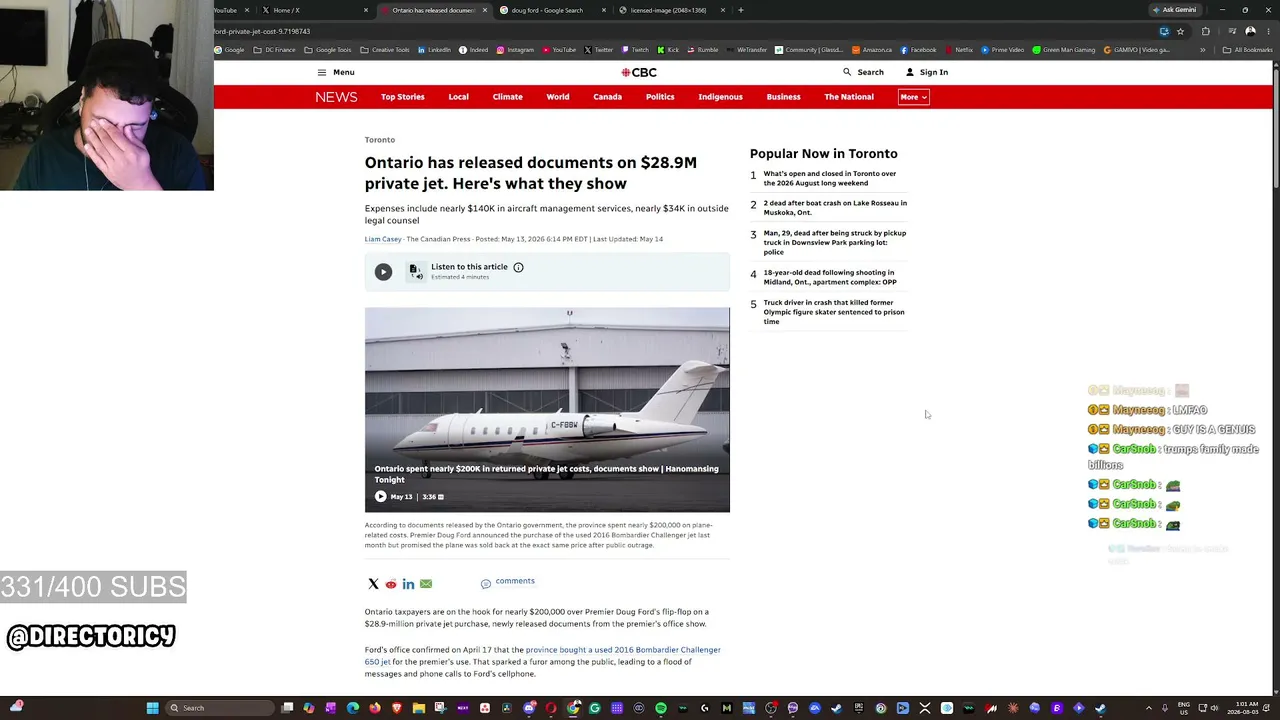Open author Liam Casey's profile link
The width and height of the screenshot is (1280, 720).
click(383, 239)
